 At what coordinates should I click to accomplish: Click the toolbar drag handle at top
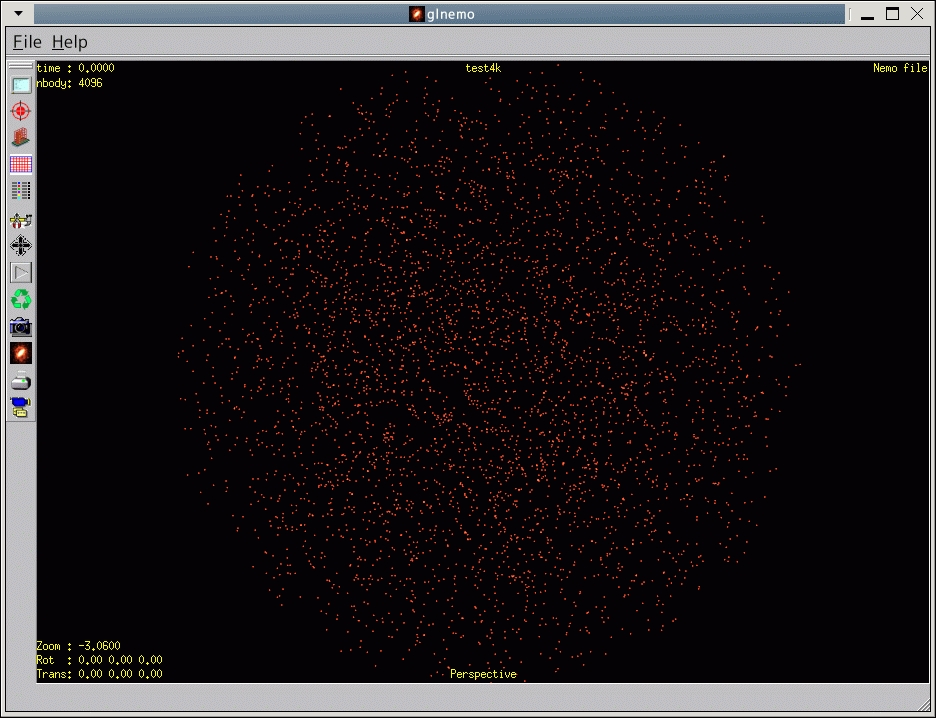(x=21, y=66)
